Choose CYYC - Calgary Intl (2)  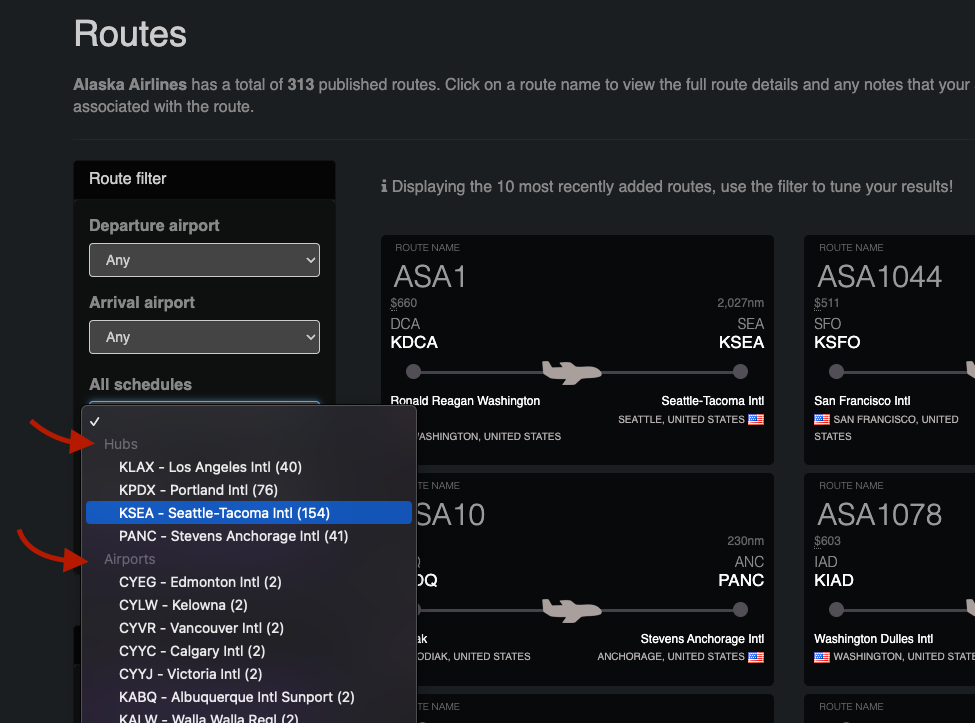click(x=249, y=651)
